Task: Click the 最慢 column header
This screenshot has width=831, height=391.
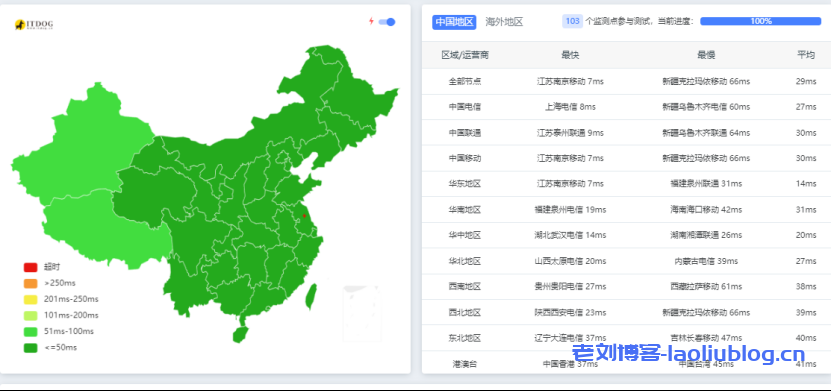Action: pyautogui.click(x=706, y=55)
